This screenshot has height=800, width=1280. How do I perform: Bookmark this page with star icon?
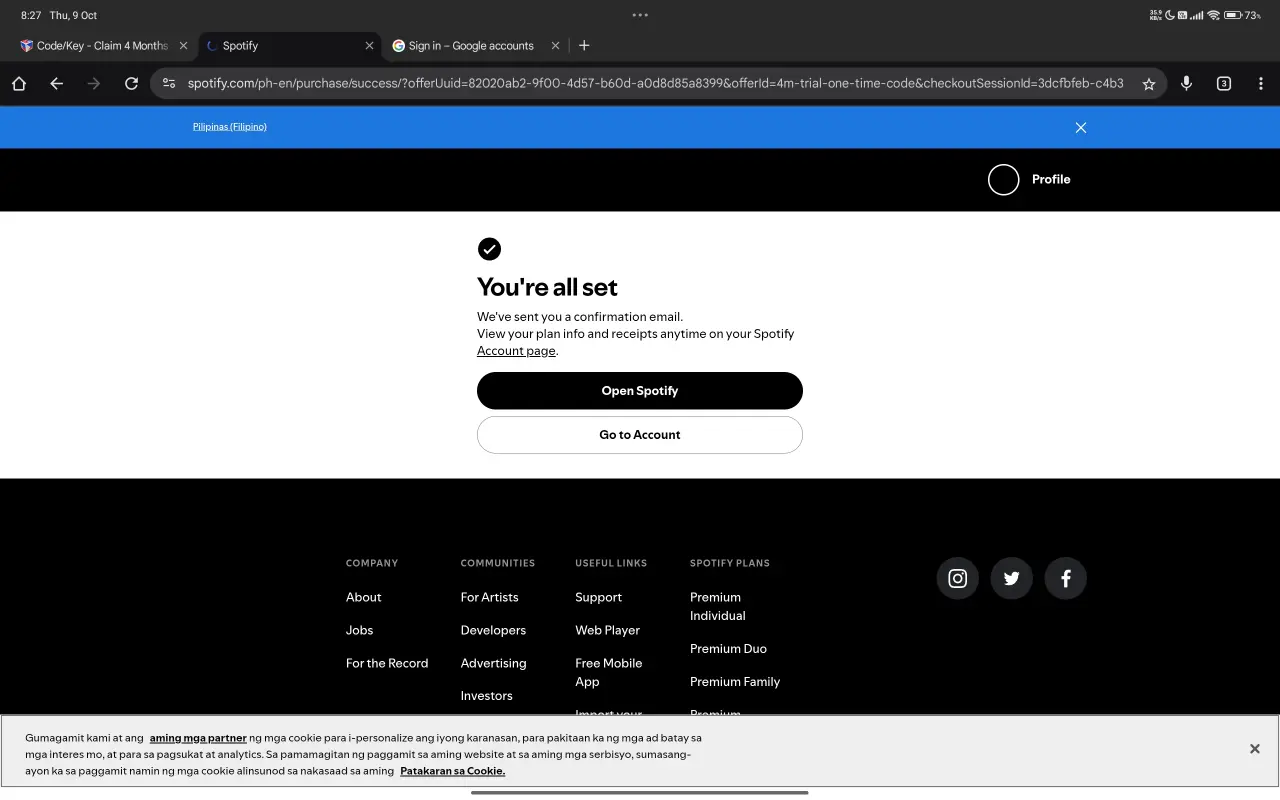pos(1149,84)
